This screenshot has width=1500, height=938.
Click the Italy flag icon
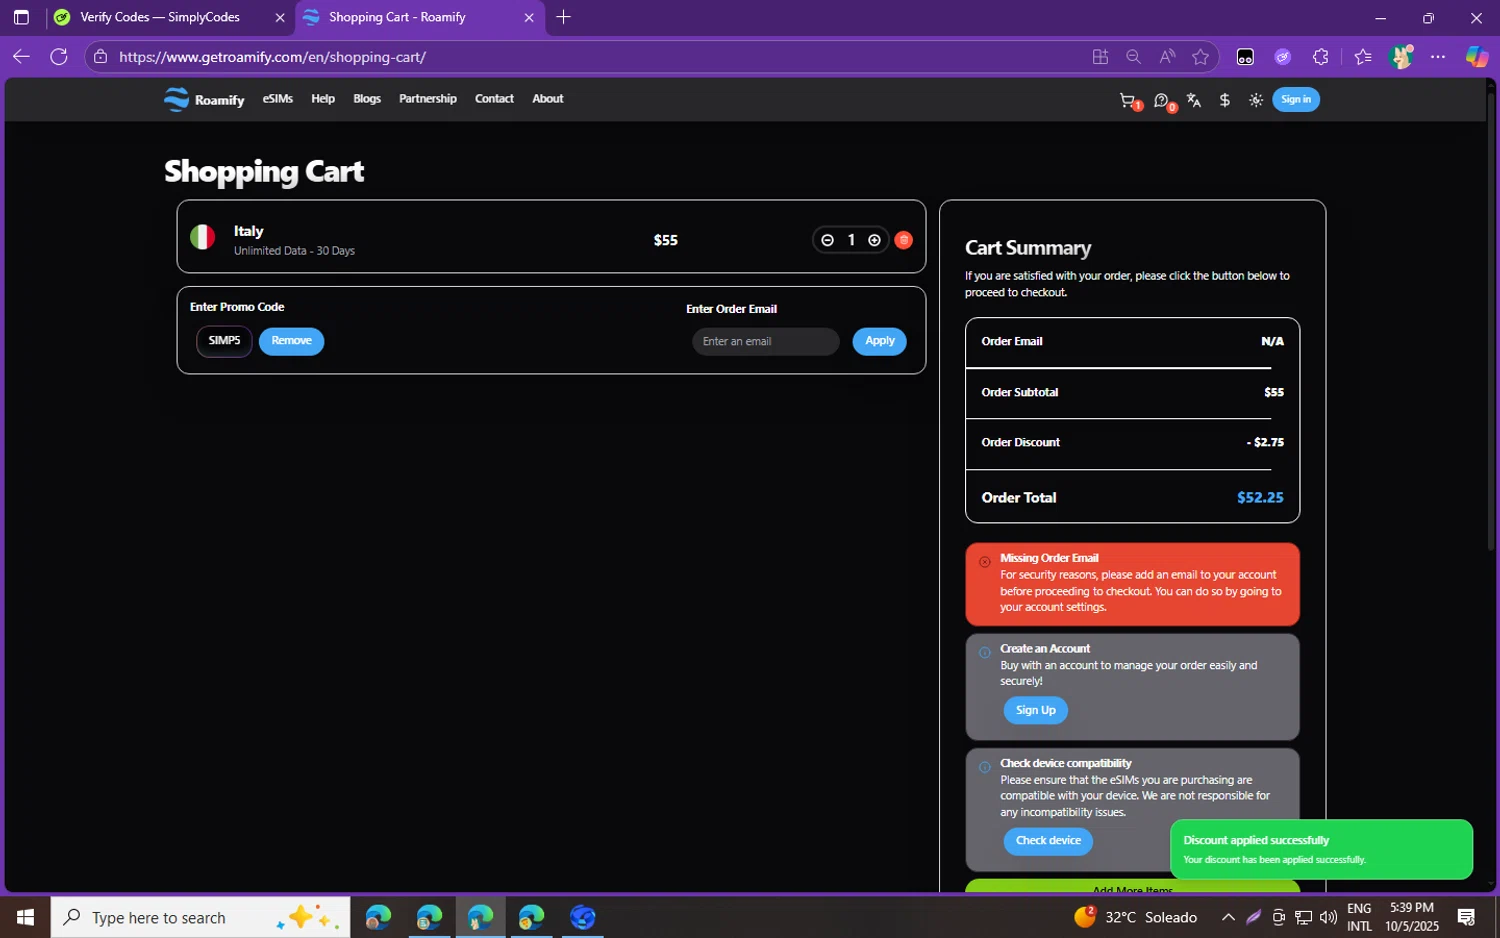[x=203, y=237]
